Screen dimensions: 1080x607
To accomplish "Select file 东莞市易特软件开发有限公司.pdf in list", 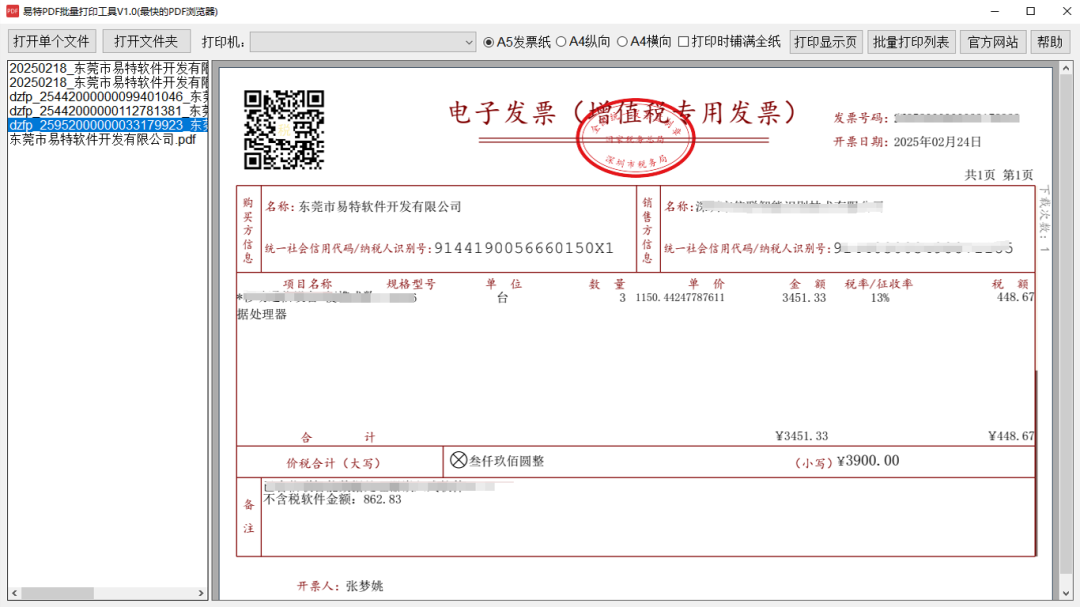I will pyautogui.click(x=102, y=140).
